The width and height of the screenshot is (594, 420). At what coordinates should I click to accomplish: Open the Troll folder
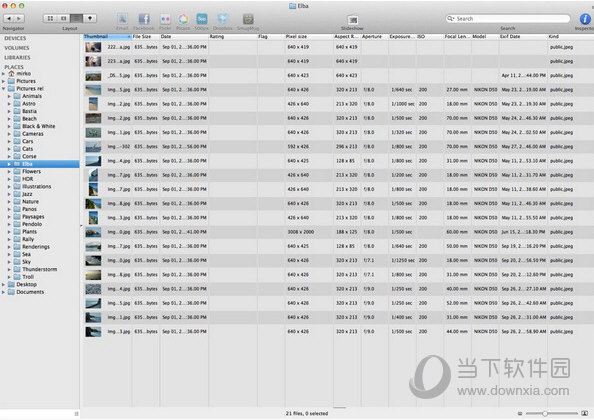[x=28, y=277]
